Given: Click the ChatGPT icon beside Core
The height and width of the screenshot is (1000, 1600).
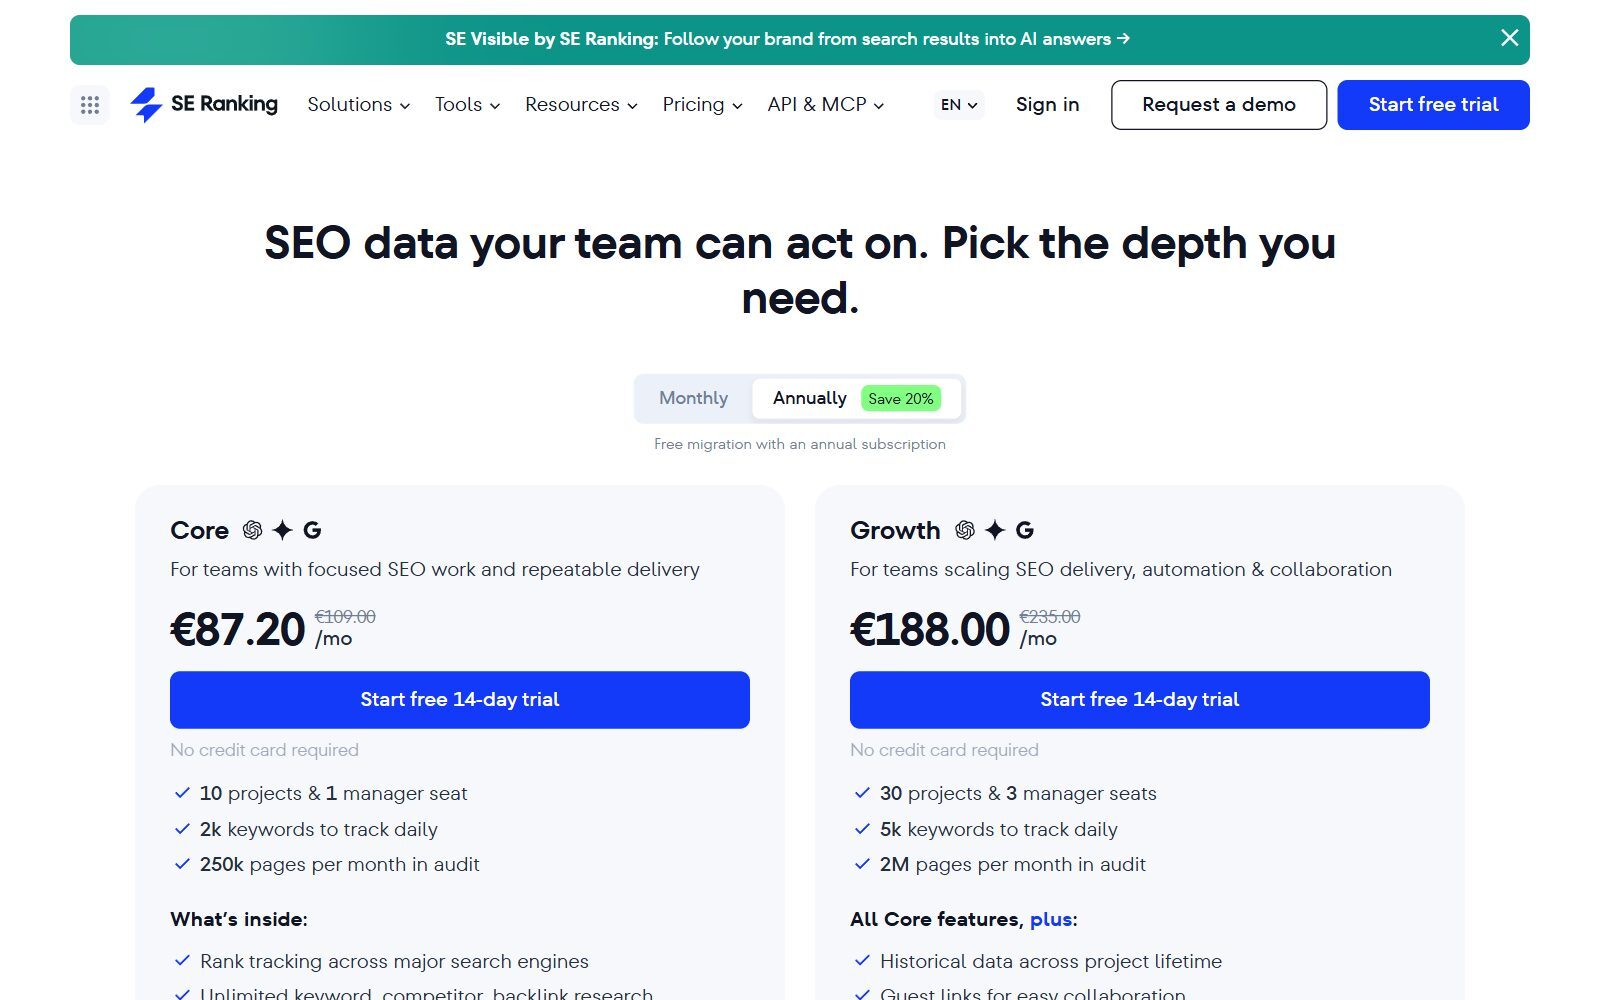Looking at the screenshot, I should (x=253, y=530).
